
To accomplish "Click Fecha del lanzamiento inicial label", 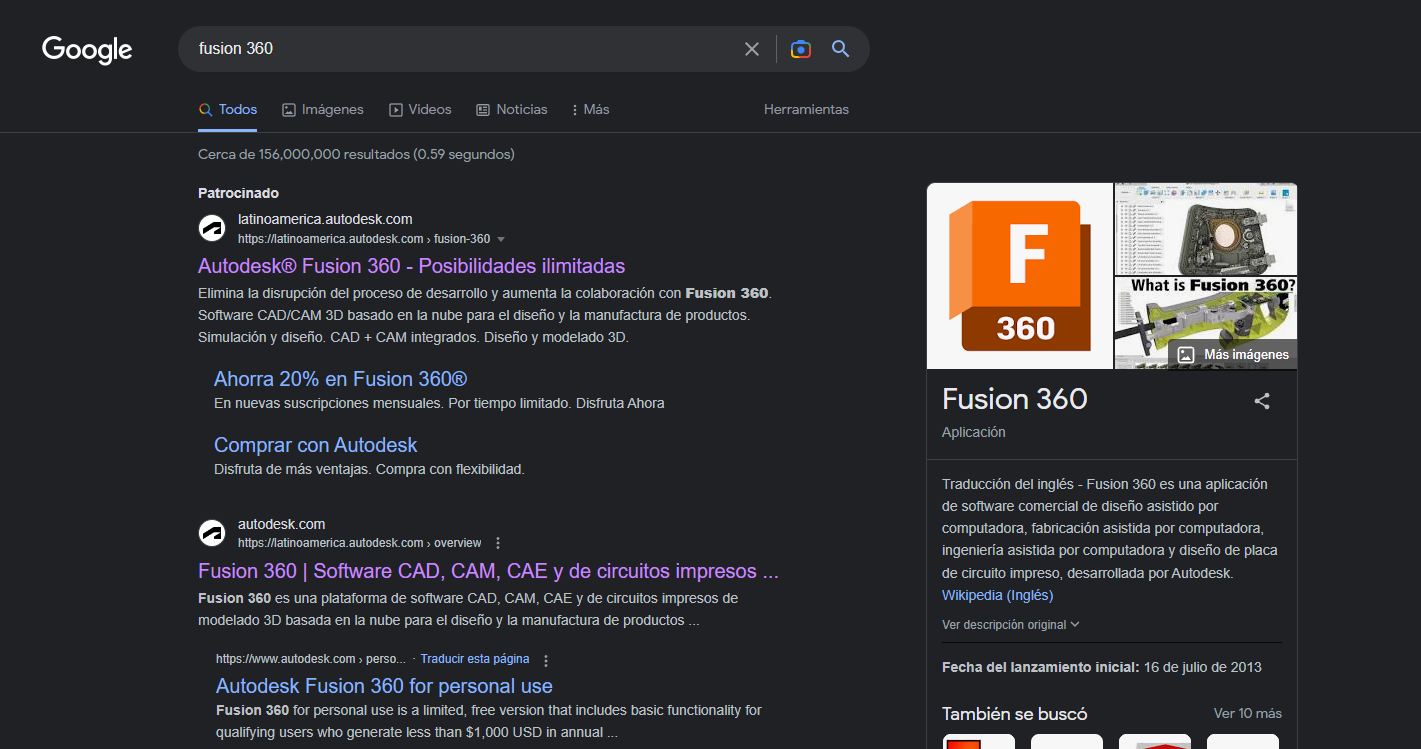I will click(x=1040, y=667).
